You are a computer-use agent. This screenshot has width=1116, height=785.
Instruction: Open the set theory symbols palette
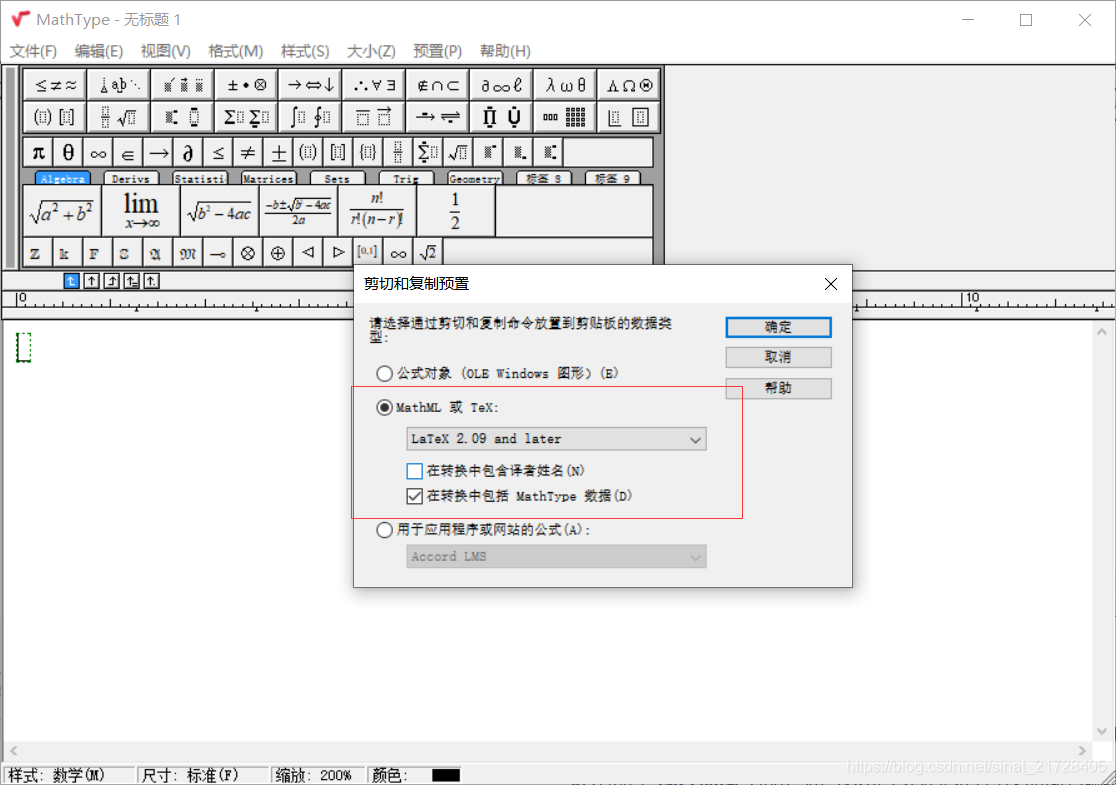pyautogui.click(x=438, y=85)
